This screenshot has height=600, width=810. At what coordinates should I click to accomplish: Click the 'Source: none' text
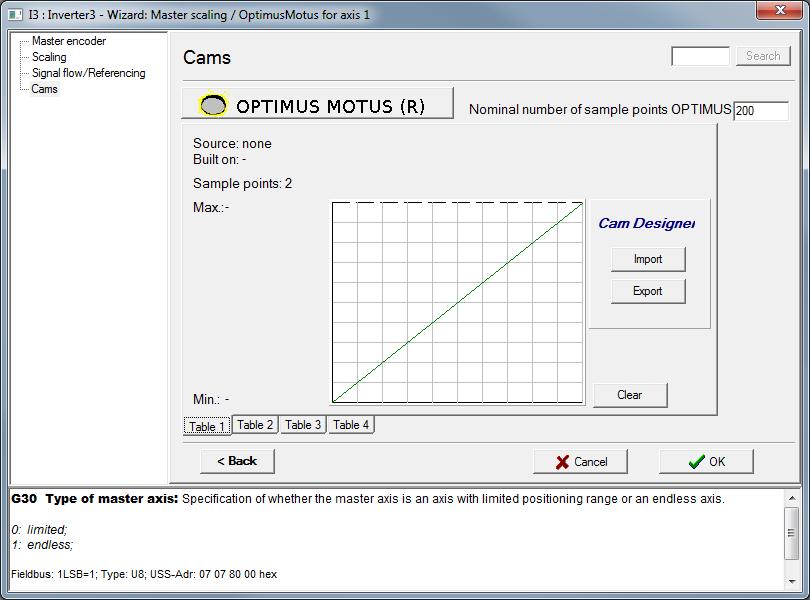232,143
